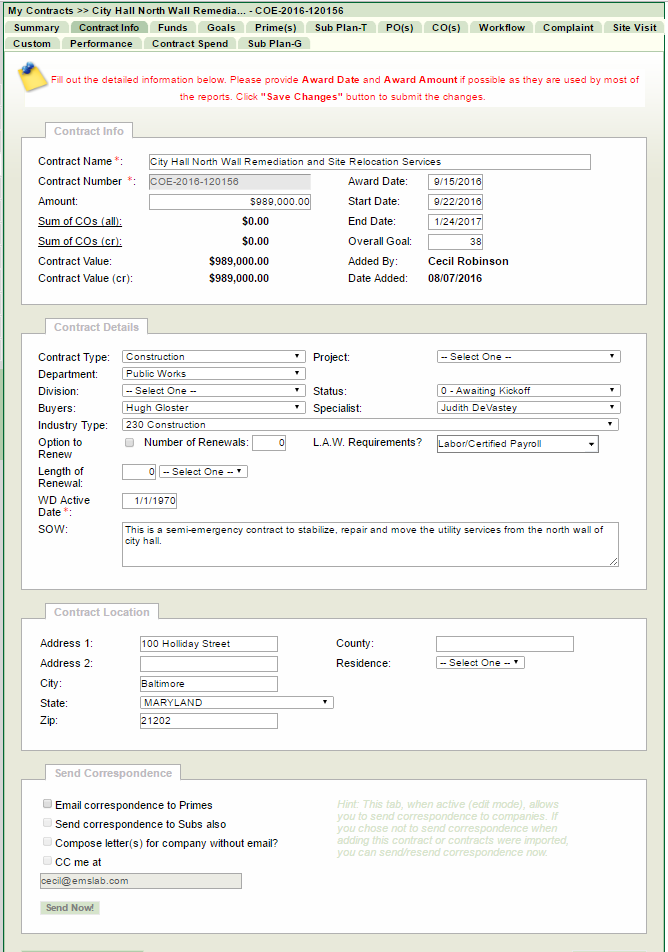Viewport: 668px width, 952px height.
Task: Click the Award Date input field
Action: [455, 182]
